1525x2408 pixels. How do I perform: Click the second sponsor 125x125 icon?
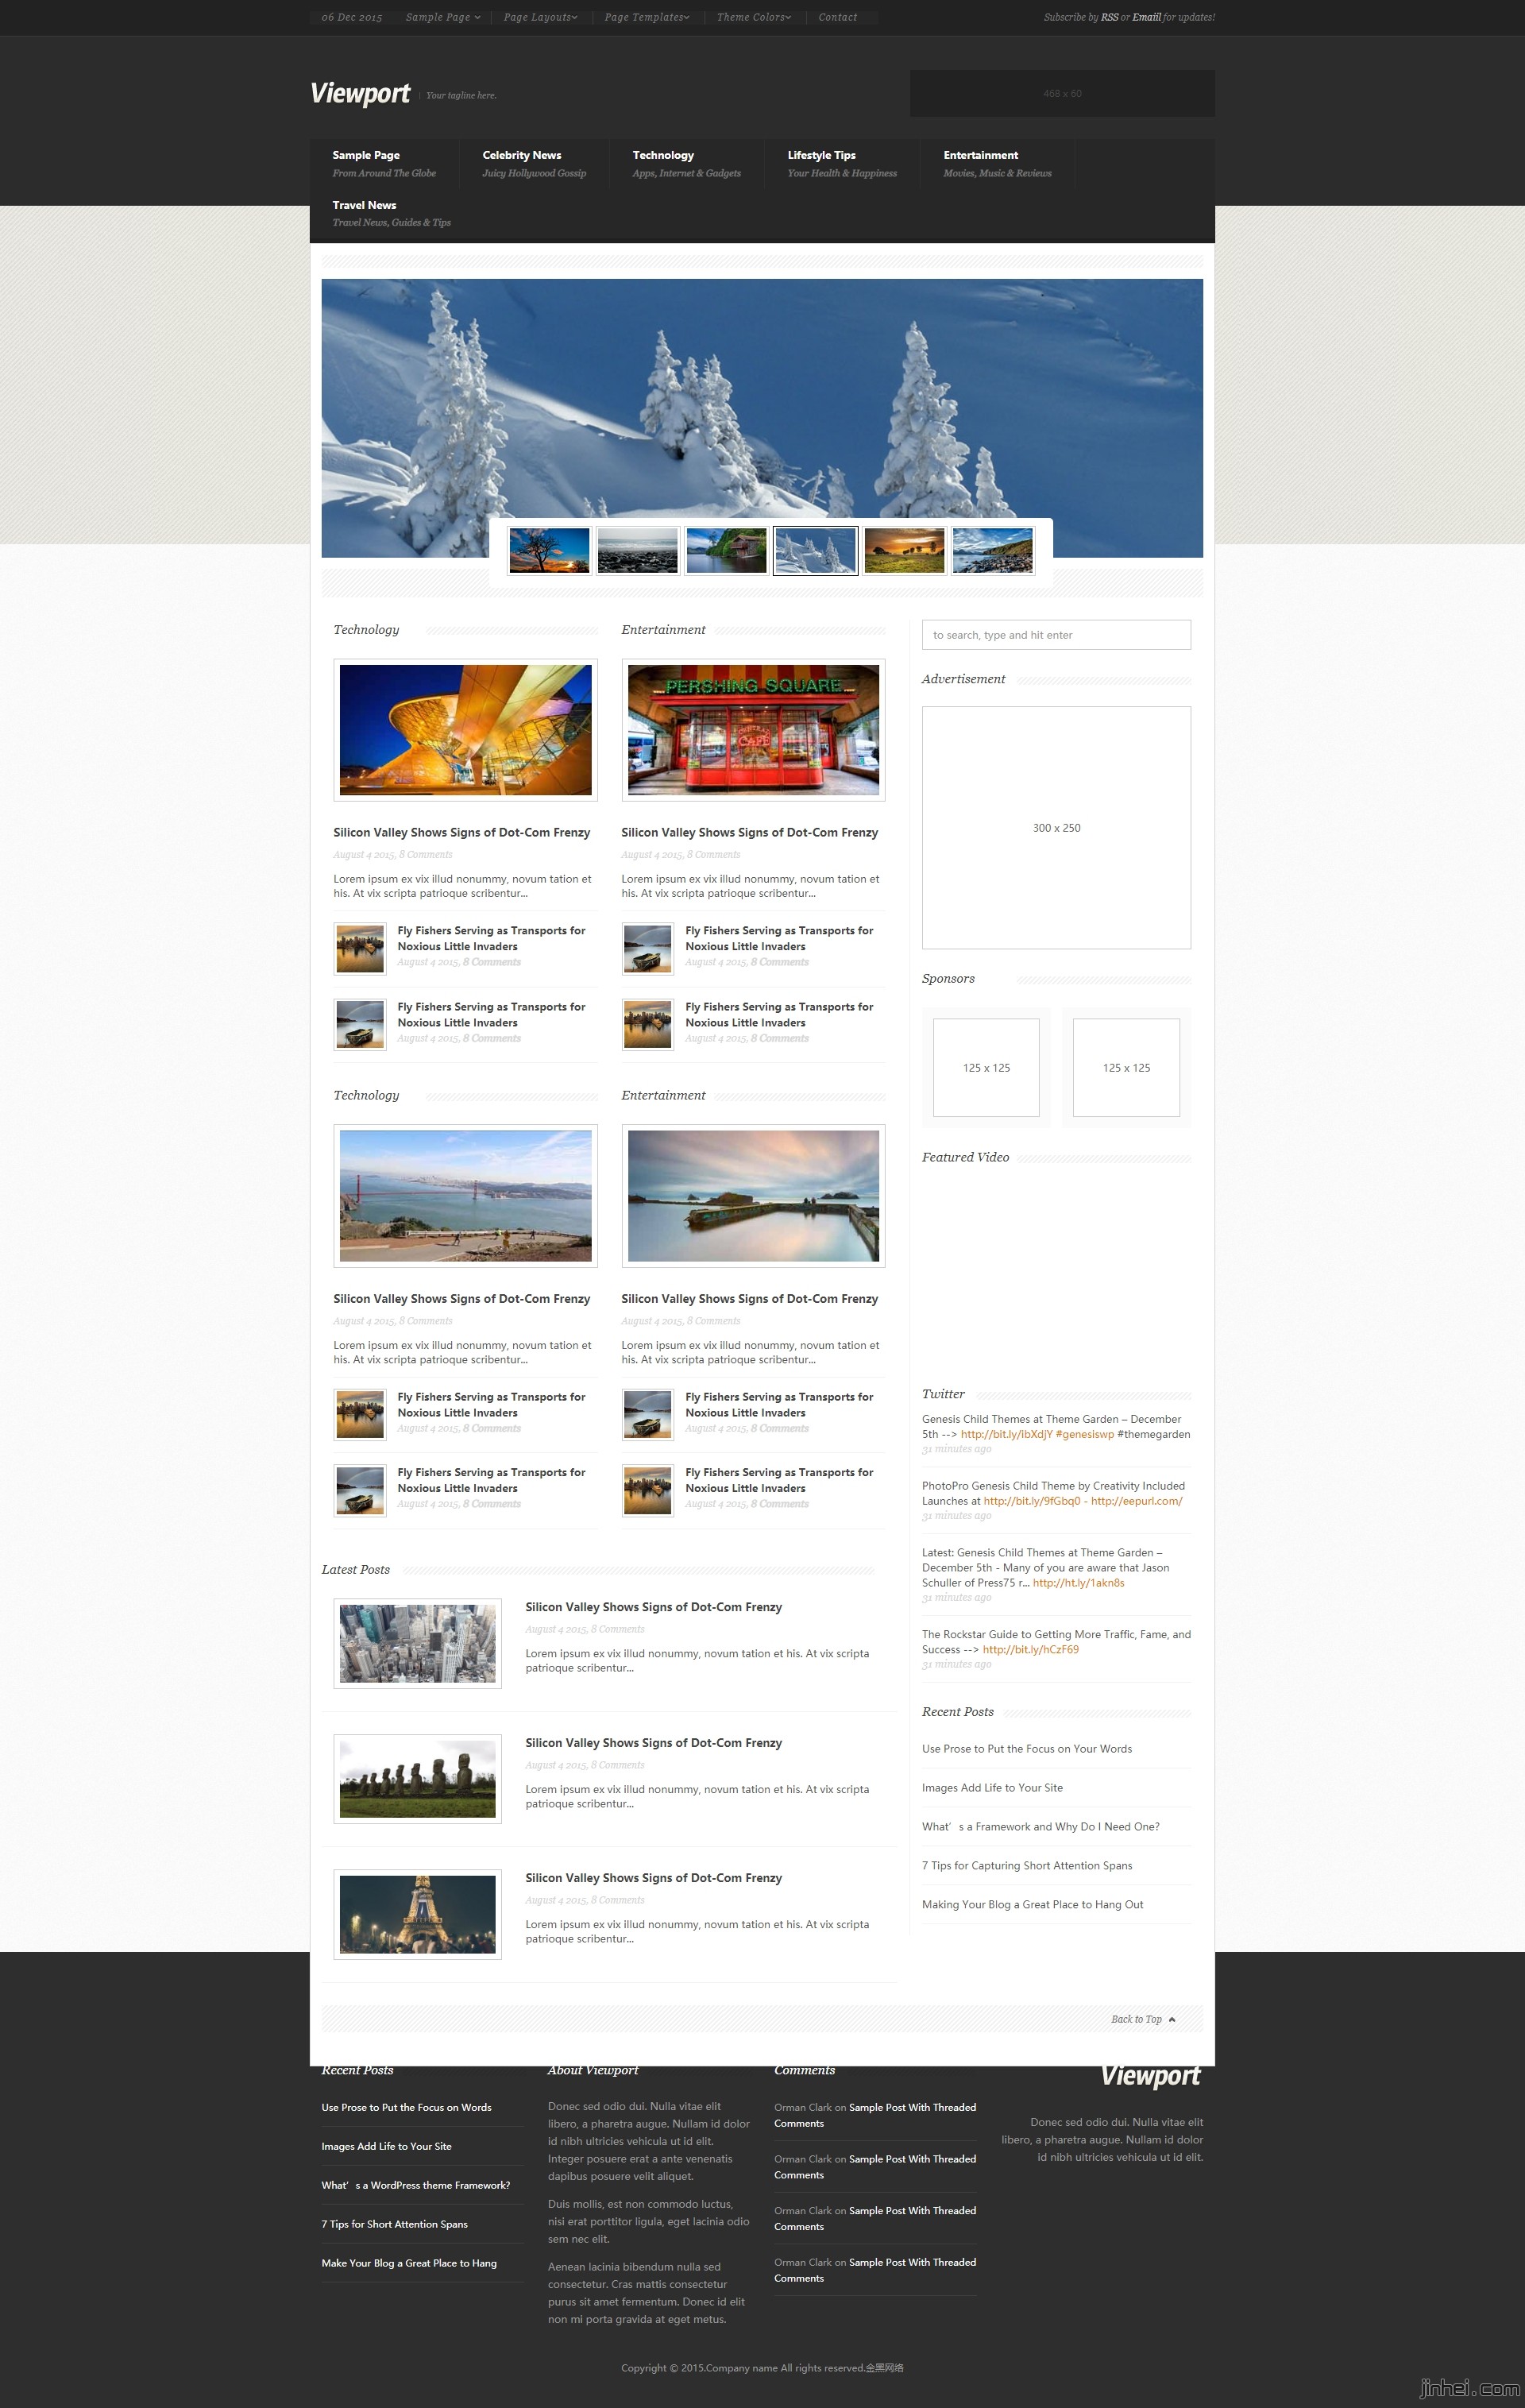pyautogui.click(x=1125, y=1067)
